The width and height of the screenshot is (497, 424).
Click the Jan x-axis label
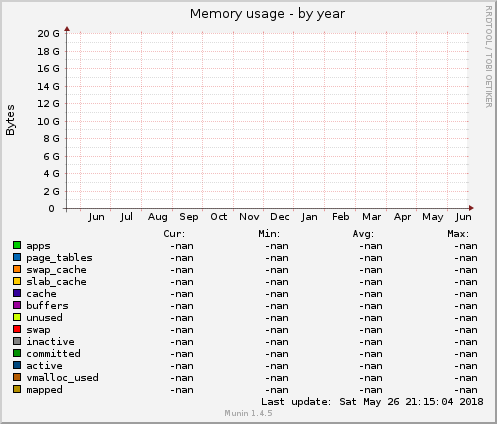pos(309,217)
